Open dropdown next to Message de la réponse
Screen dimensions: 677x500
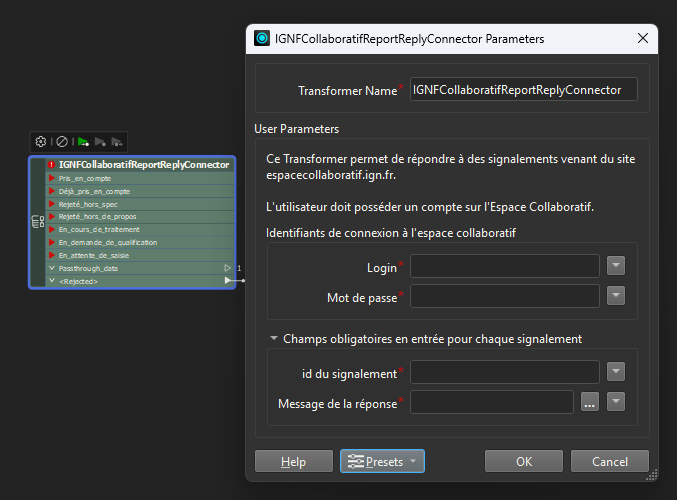[616, 402]
